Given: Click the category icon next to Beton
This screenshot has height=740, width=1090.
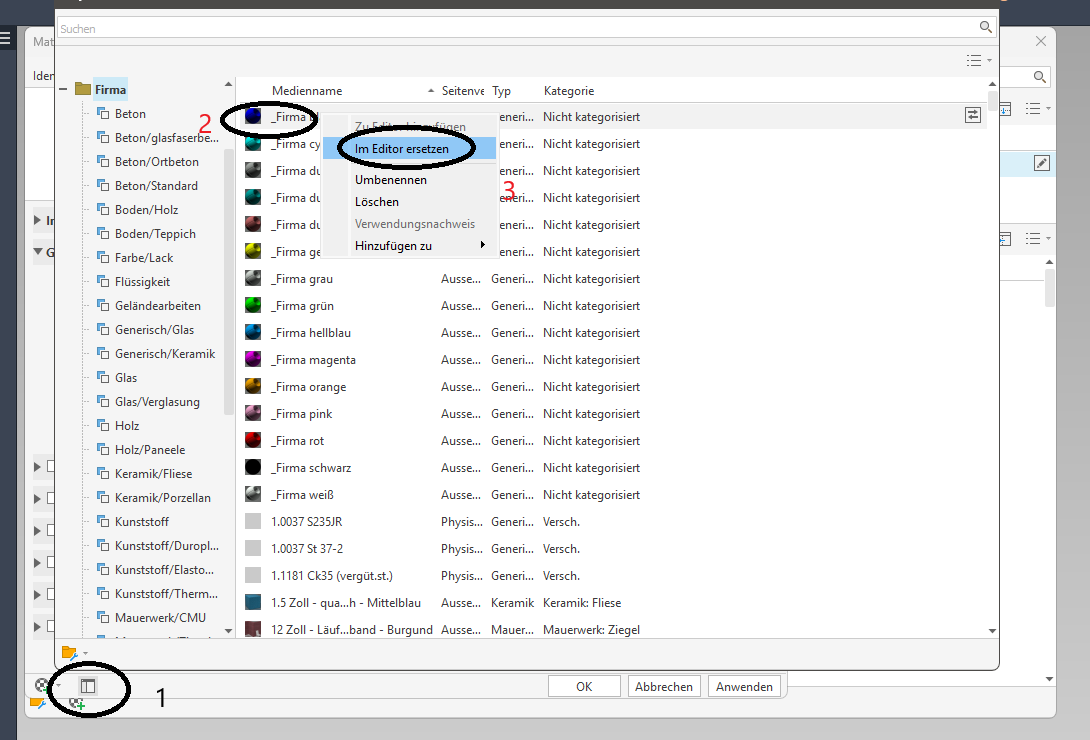Looking at the screenshot, I should coord(103,113).
